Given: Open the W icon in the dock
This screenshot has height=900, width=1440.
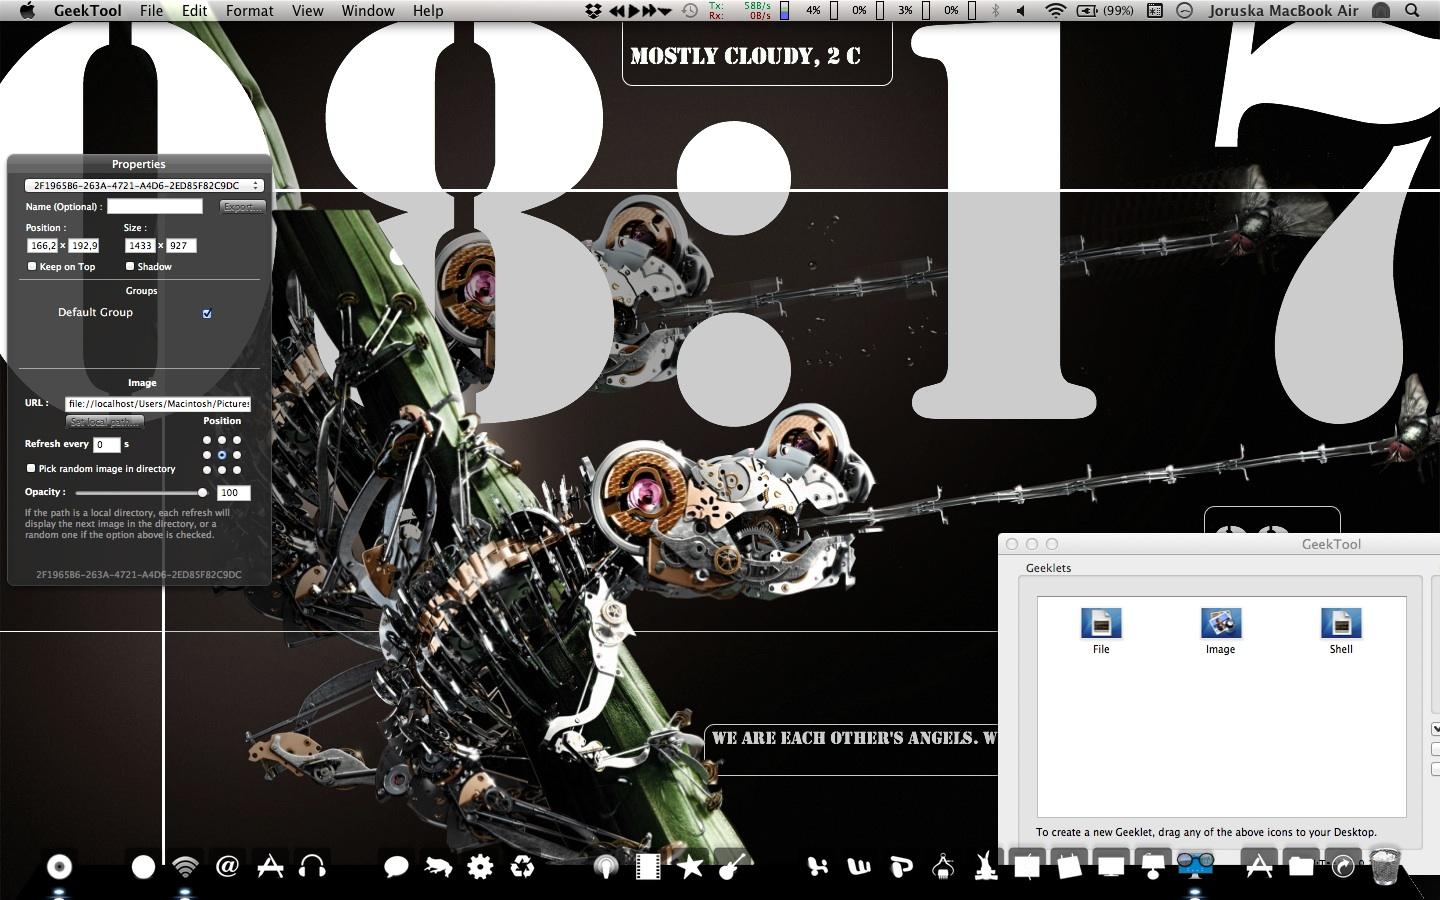Looking at the screenshot, I should coord(859,866).
